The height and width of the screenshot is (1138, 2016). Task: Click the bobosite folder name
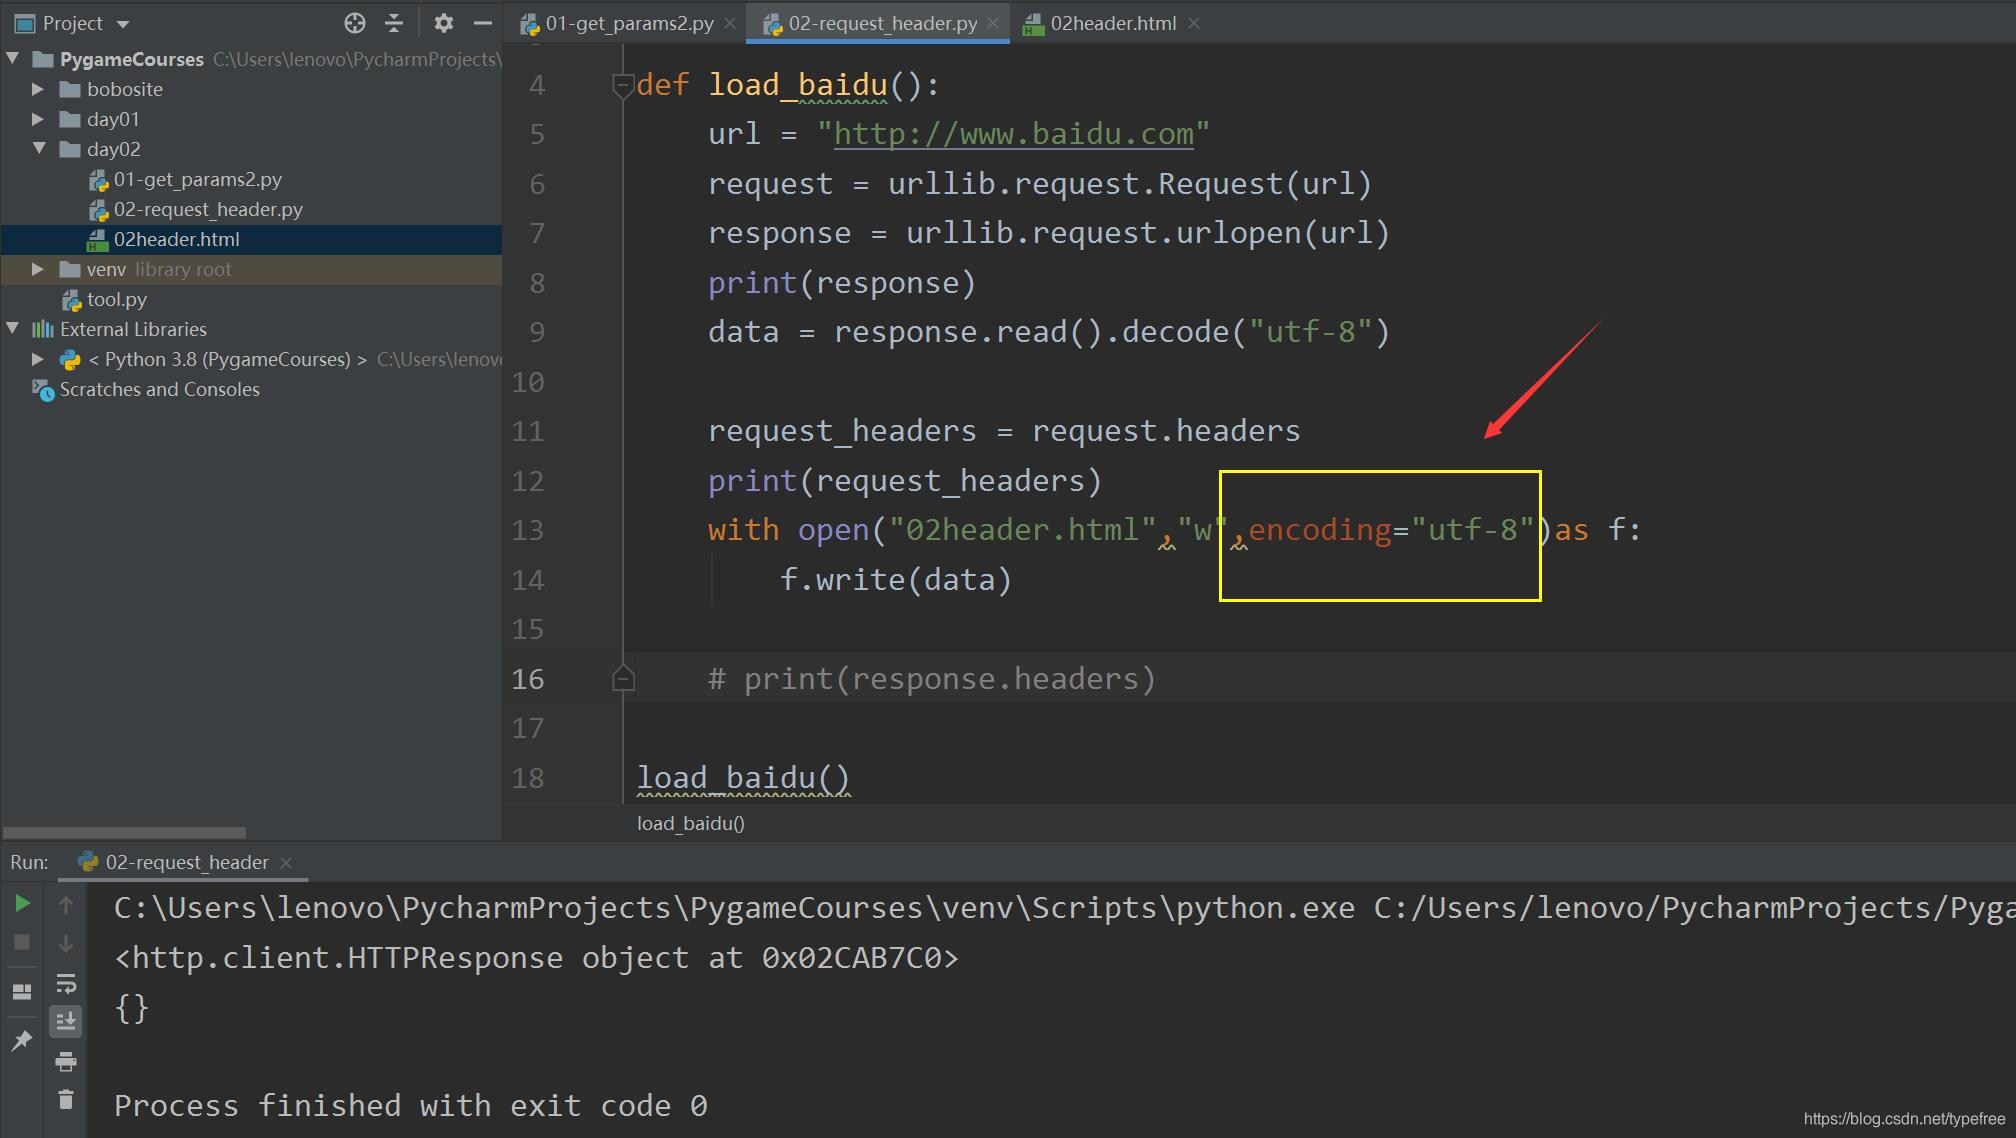point(125,89)
